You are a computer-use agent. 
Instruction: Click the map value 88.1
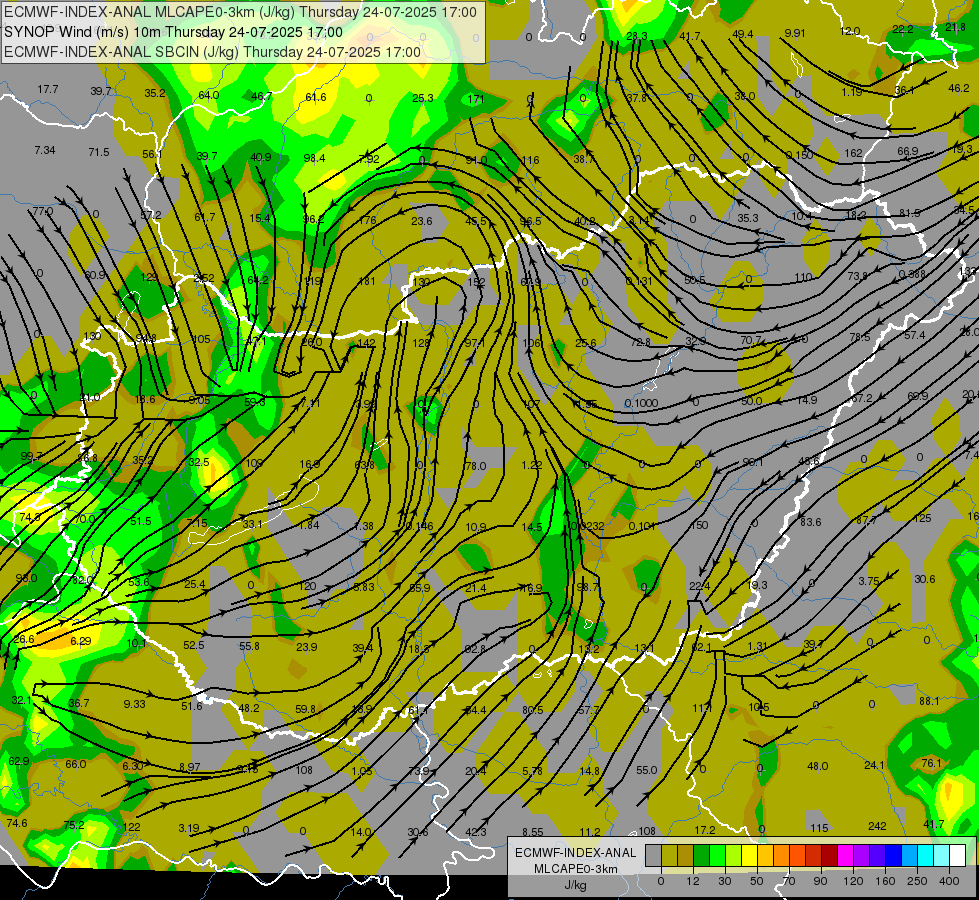click(x=929, y=701)
